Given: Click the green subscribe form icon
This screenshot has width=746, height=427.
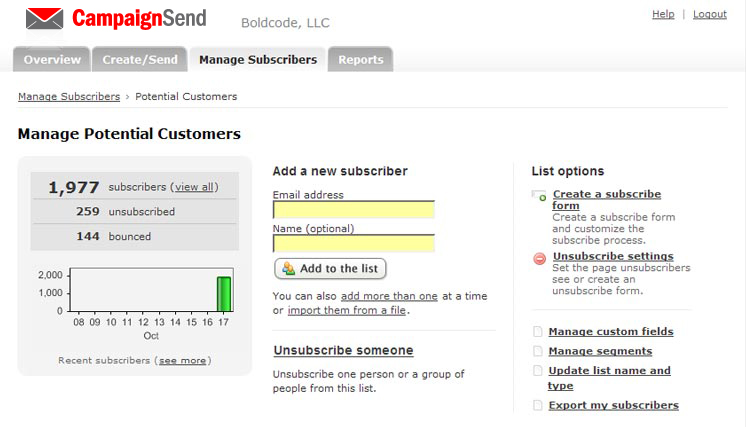Looking at the screenshot, I should [539, 196].
